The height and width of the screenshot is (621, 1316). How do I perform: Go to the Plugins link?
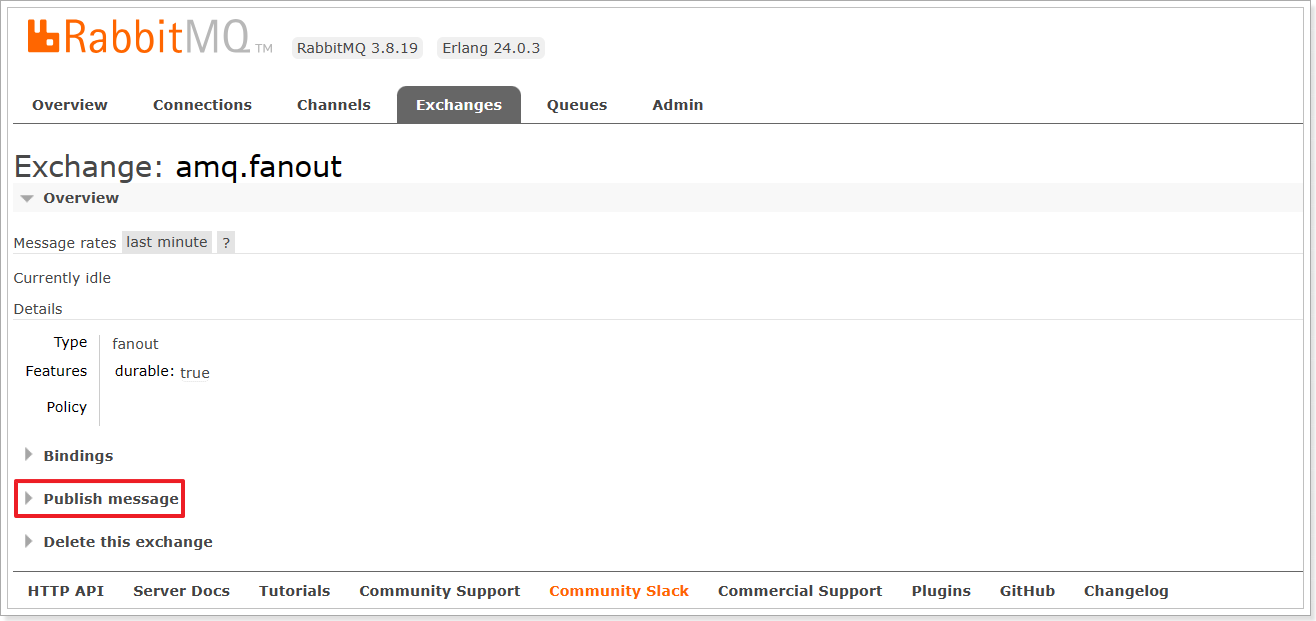(x=941, y=591)
